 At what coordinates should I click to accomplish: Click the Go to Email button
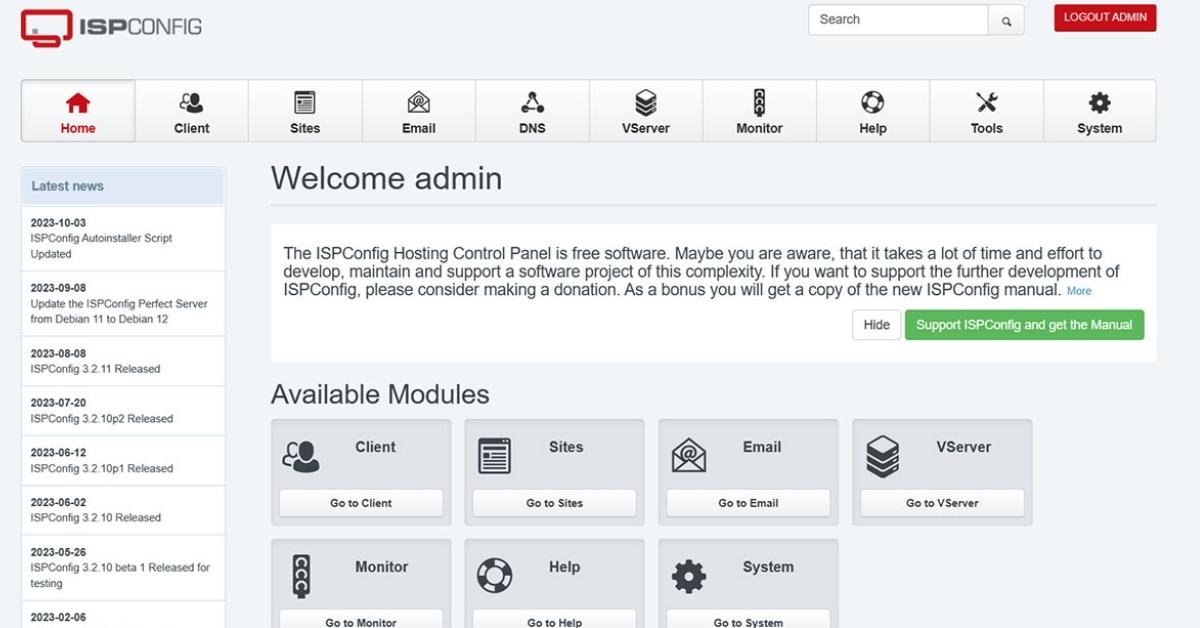point(748,503)
